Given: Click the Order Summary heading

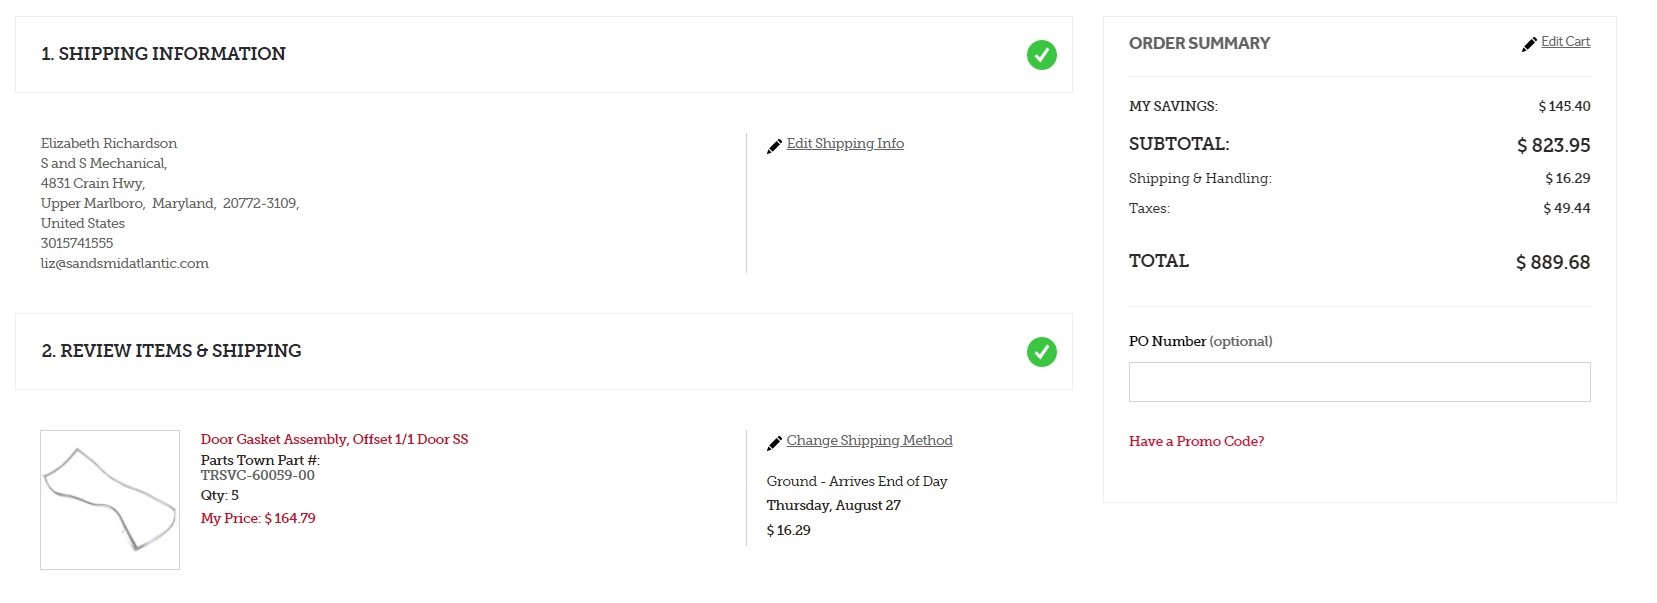Looking at the screenshot, I should [x=1199, y=44].
